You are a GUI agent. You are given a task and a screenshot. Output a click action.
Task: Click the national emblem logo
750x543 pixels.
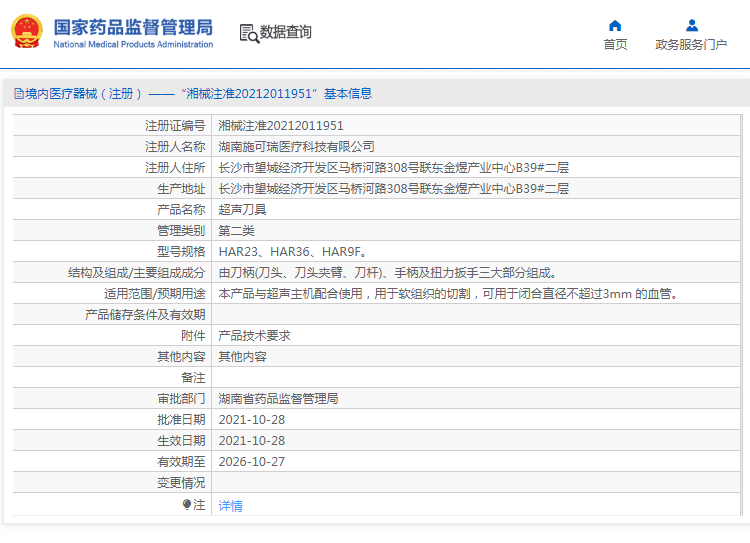[x=27, y=32]
